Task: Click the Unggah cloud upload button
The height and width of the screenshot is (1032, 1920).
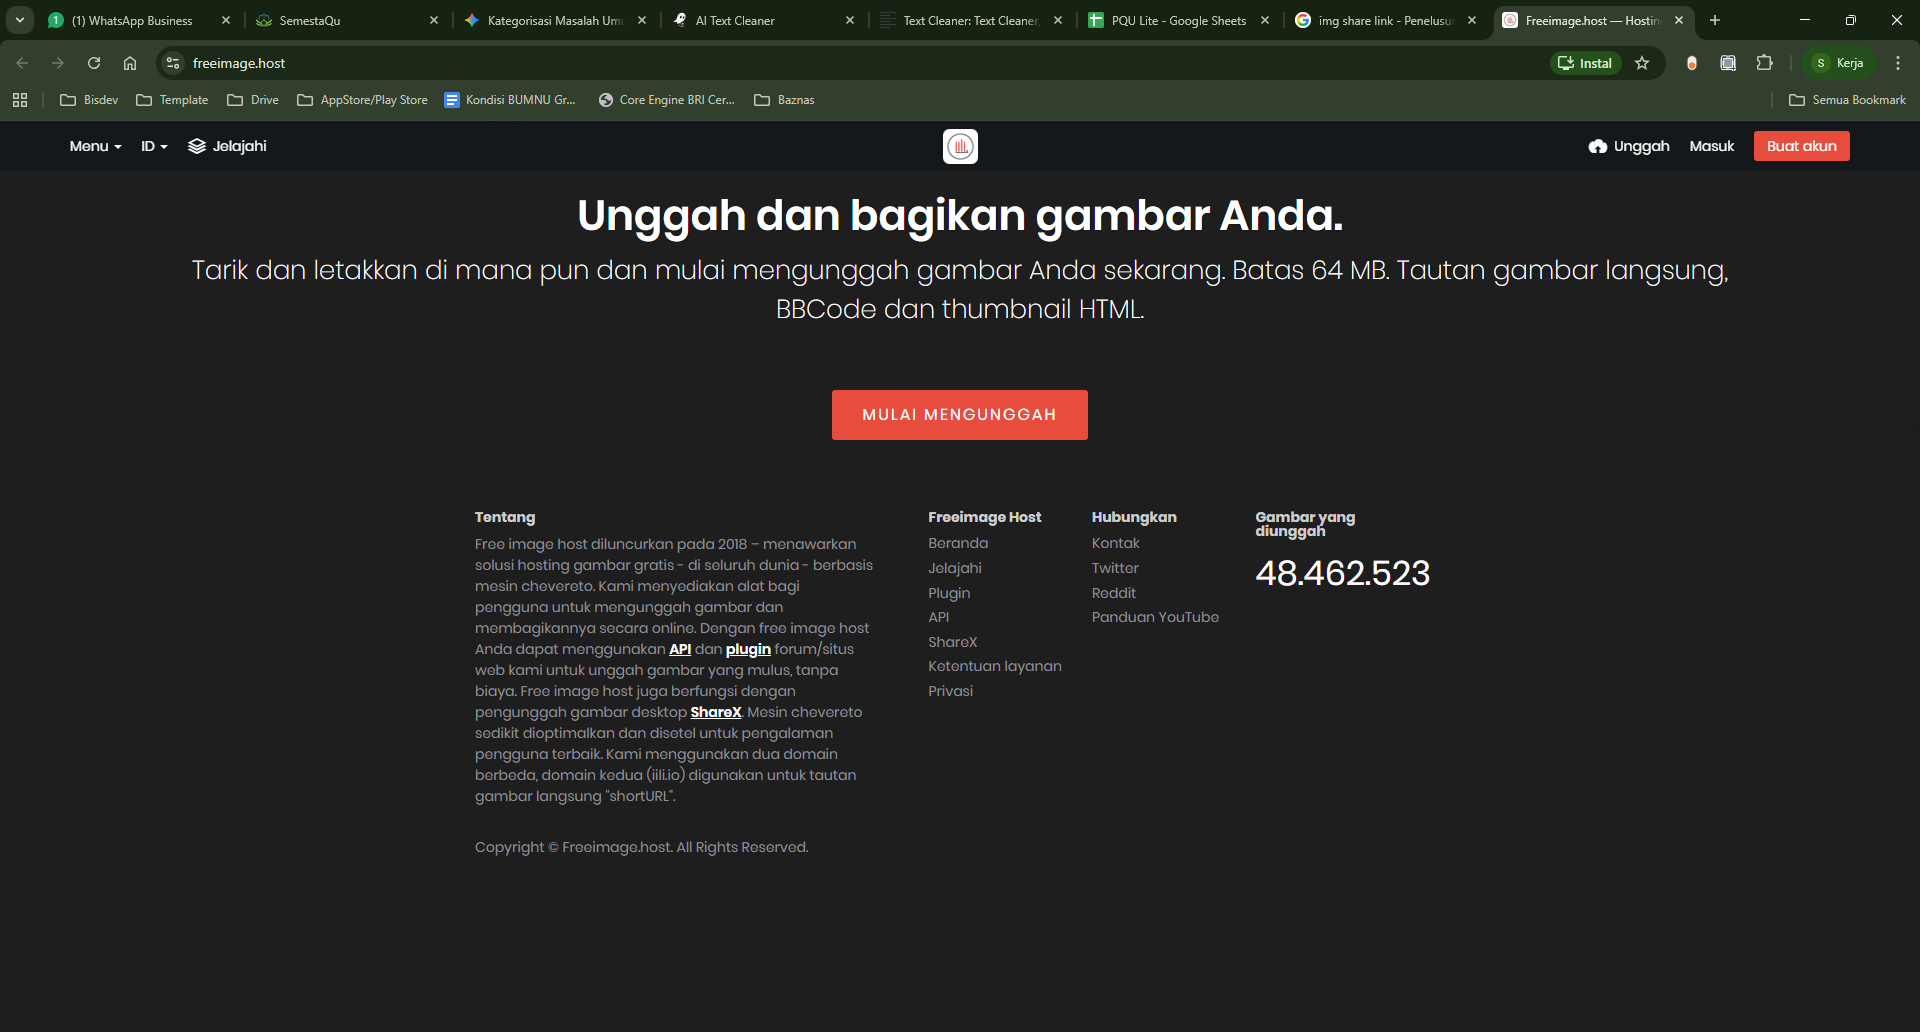Action: coord(1629,146)
